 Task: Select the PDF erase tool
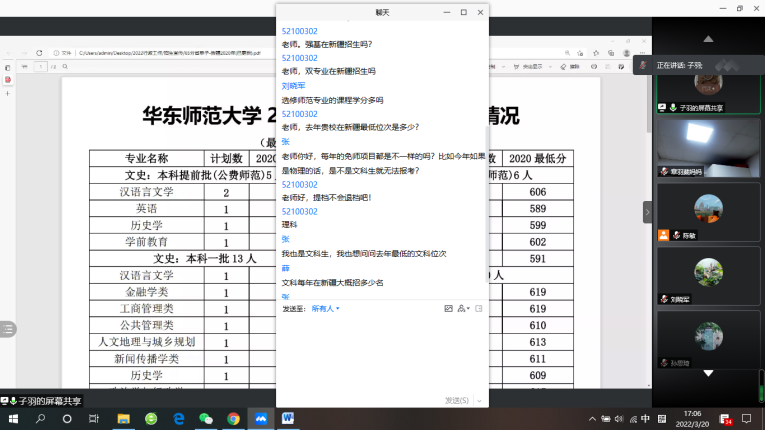570,66
